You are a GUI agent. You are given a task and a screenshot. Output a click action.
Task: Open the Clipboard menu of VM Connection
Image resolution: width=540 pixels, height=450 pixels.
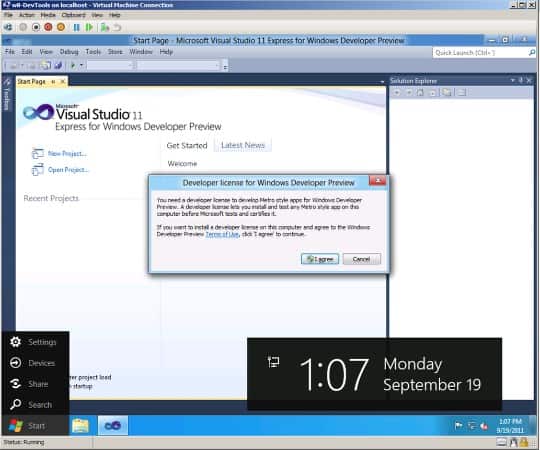73,15
